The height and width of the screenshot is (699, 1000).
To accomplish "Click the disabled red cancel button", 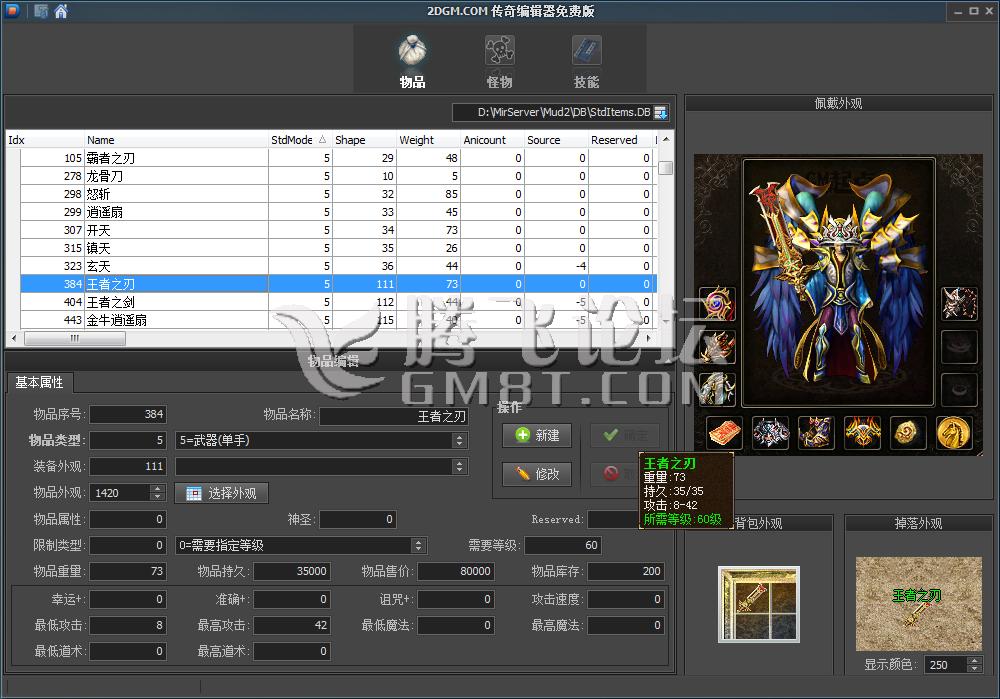I will point(614,474).
